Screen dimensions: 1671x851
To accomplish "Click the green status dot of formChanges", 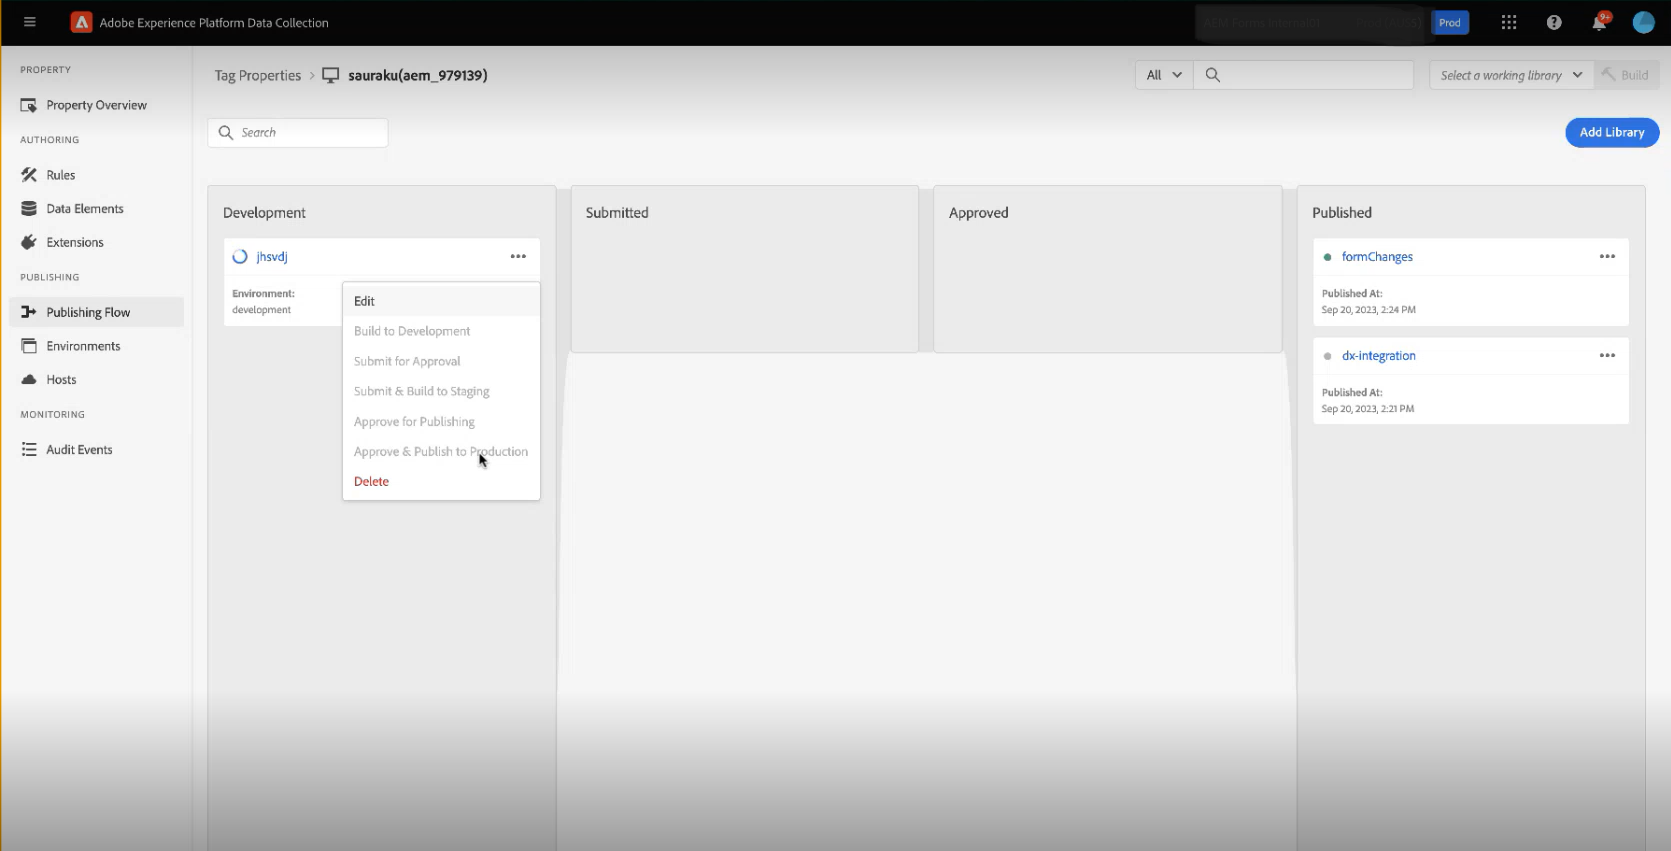I will click(1327, 257).
